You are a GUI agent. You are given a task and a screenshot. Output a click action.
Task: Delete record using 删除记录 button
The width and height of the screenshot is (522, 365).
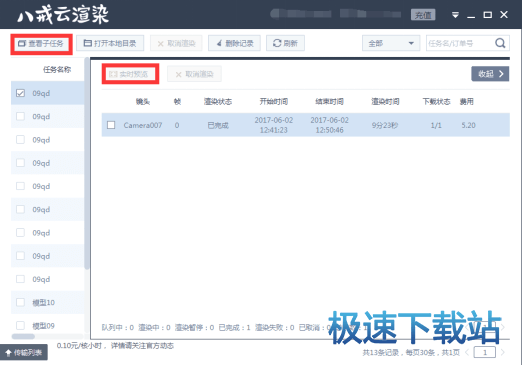click(234, 43)
